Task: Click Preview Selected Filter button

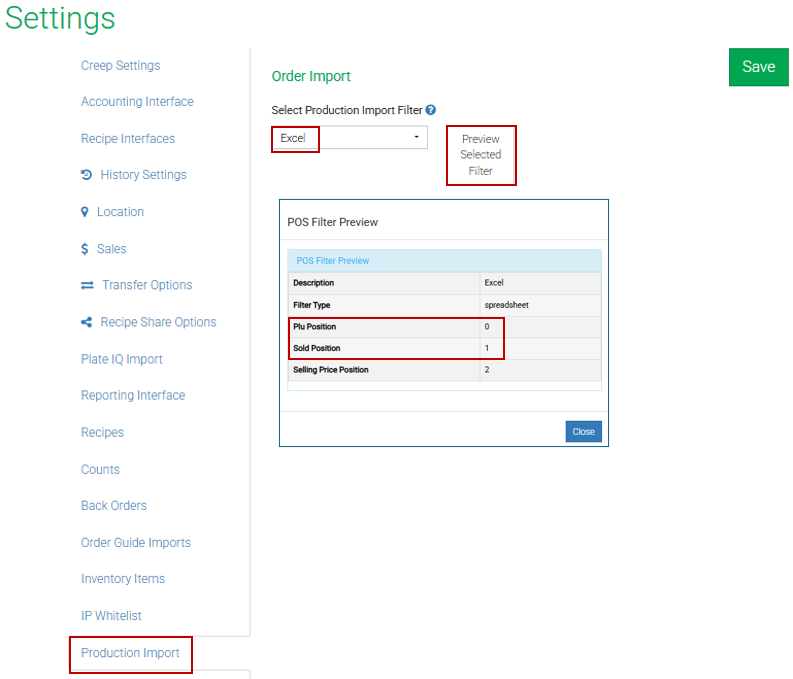Action: [481, 155]
